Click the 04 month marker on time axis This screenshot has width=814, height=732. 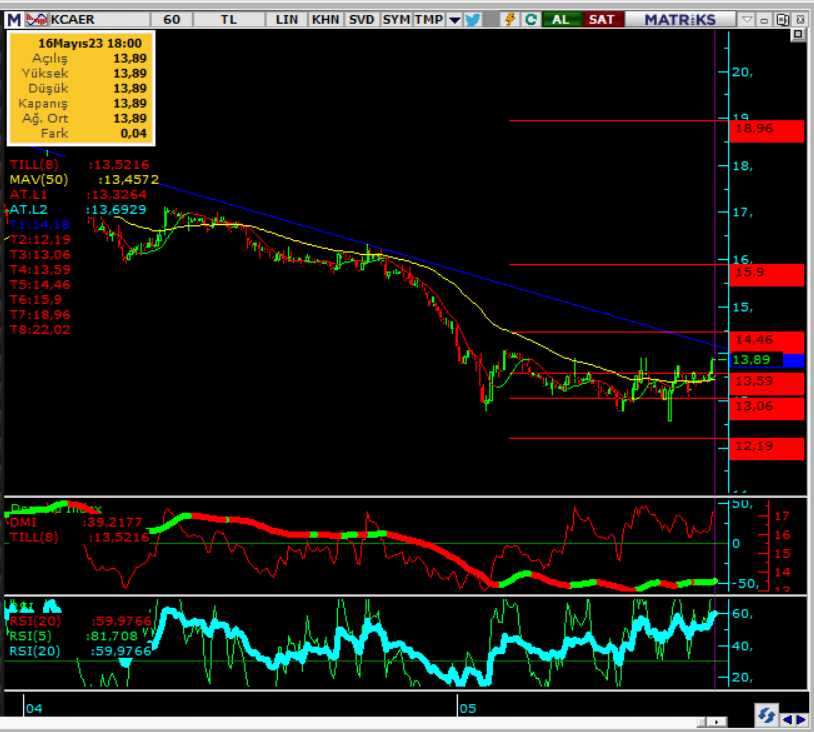pos(34,709)
